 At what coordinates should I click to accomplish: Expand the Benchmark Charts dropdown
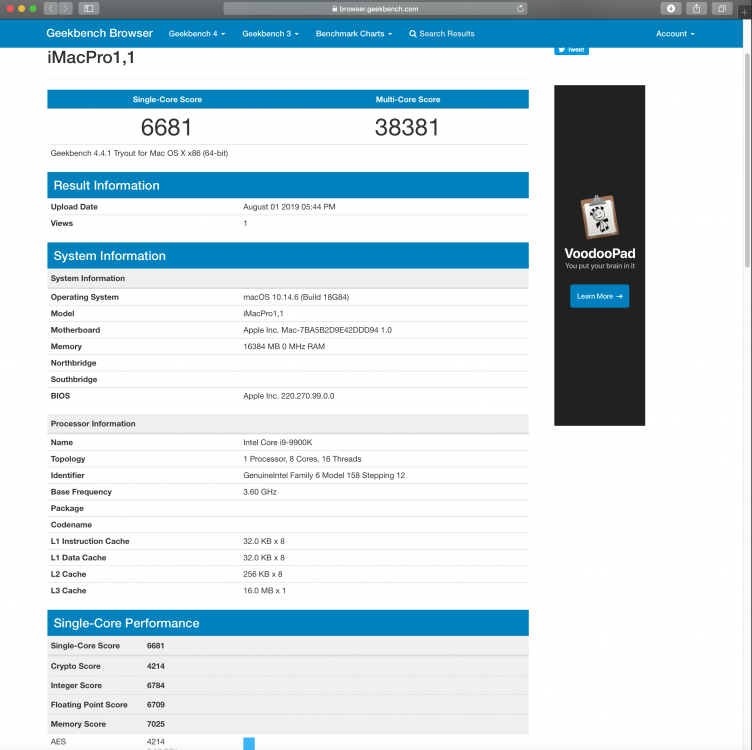[353, 34]
